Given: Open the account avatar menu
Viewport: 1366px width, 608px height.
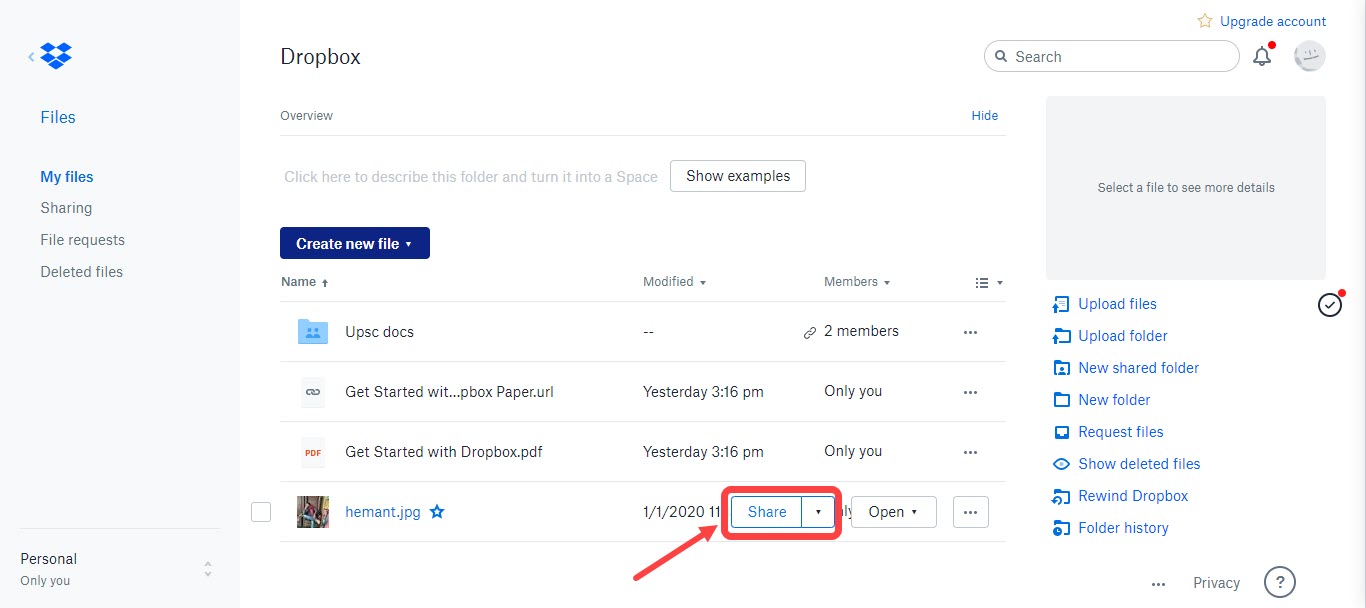Looking at the screenshot, I should (1309, 56).
